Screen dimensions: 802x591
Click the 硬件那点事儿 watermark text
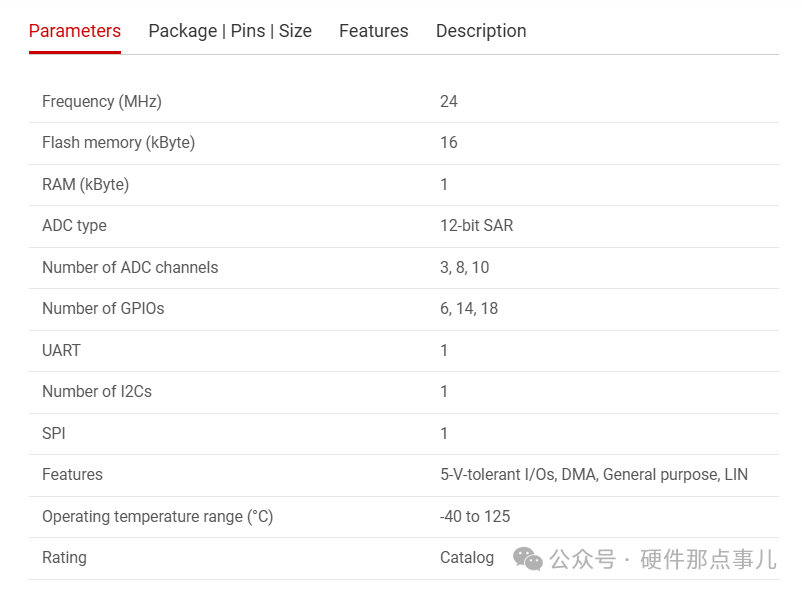pyautogui.click(x=708, y=559)
